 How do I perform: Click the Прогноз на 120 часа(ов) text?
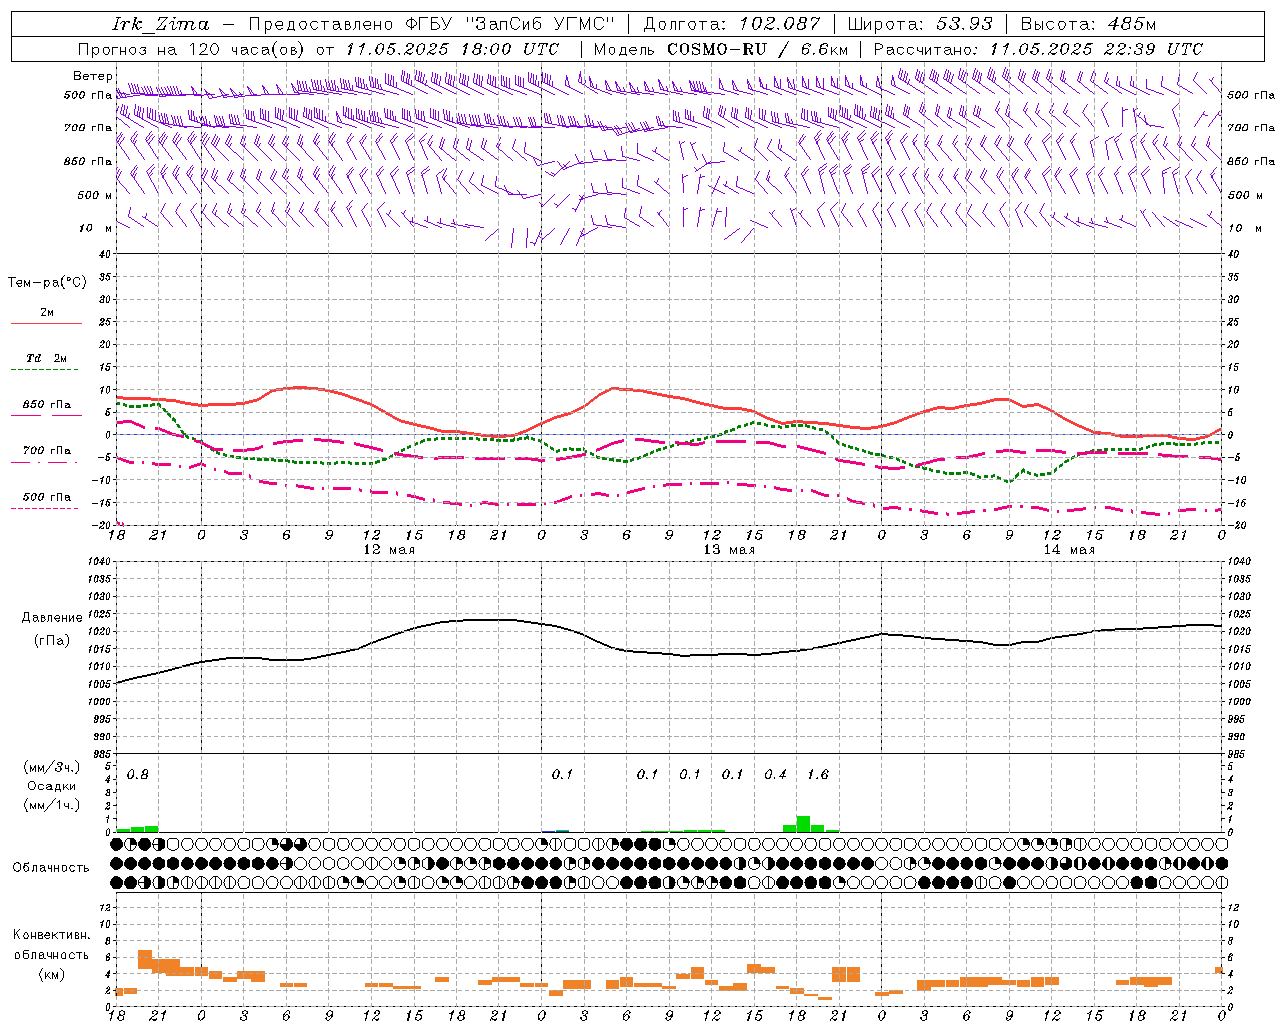click(193, 49)
